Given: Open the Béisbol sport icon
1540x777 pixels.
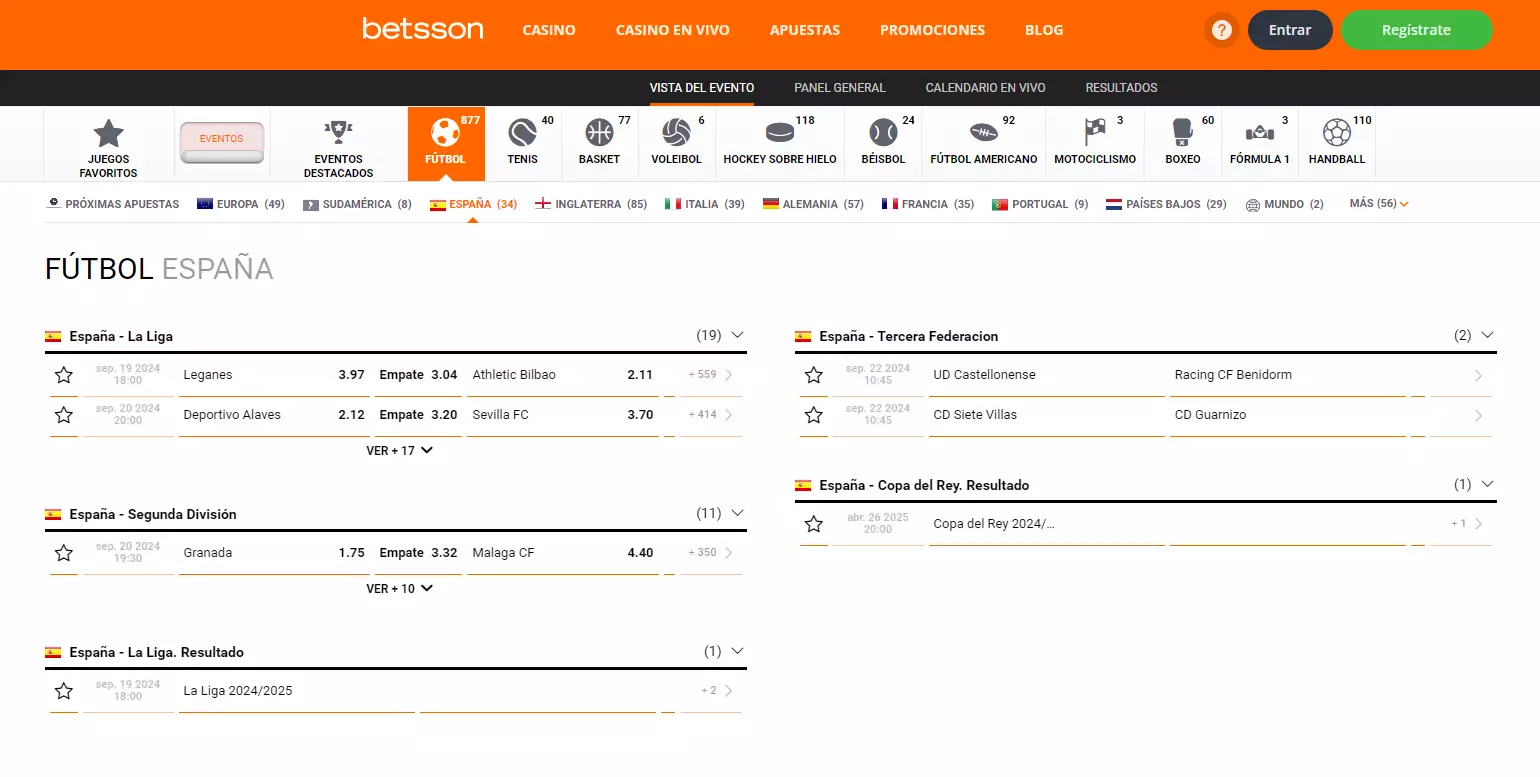Looking at the screenshot, I should [x=883, y=132].
